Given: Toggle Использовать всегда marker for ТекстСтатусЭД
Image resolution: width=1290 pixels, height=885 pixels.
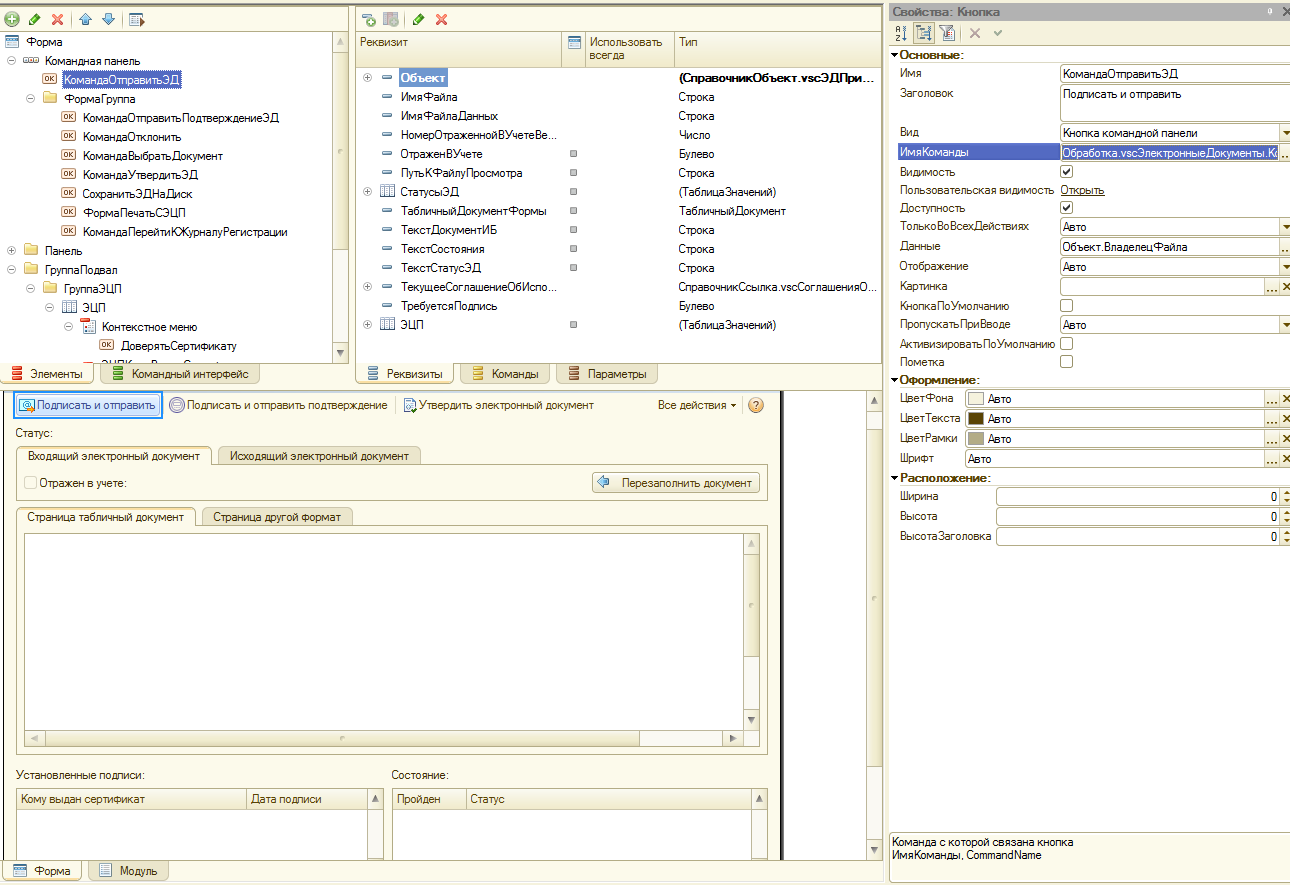Looking at the screenshot, I should click(x=573, y=268).
